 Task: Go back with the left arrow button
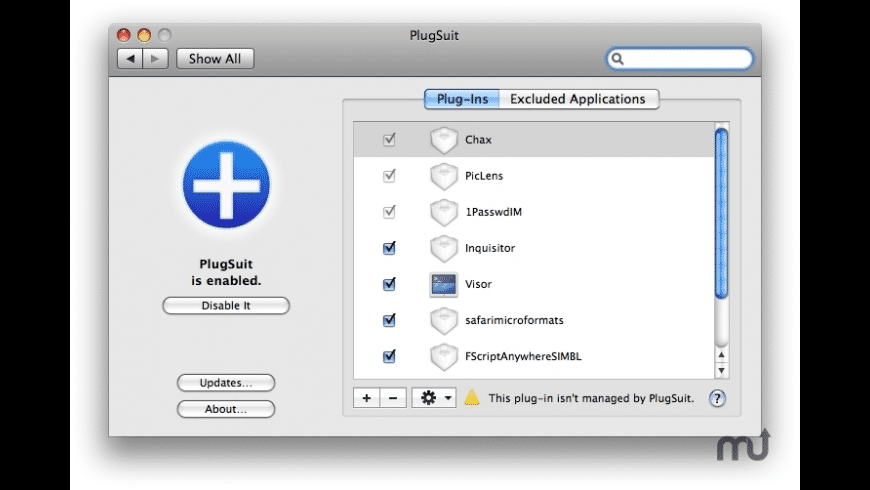point(130,58)
